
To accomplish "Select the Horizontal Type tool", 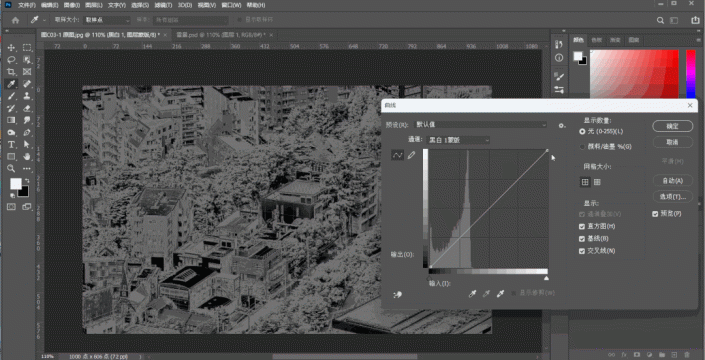I will point(11,145).
